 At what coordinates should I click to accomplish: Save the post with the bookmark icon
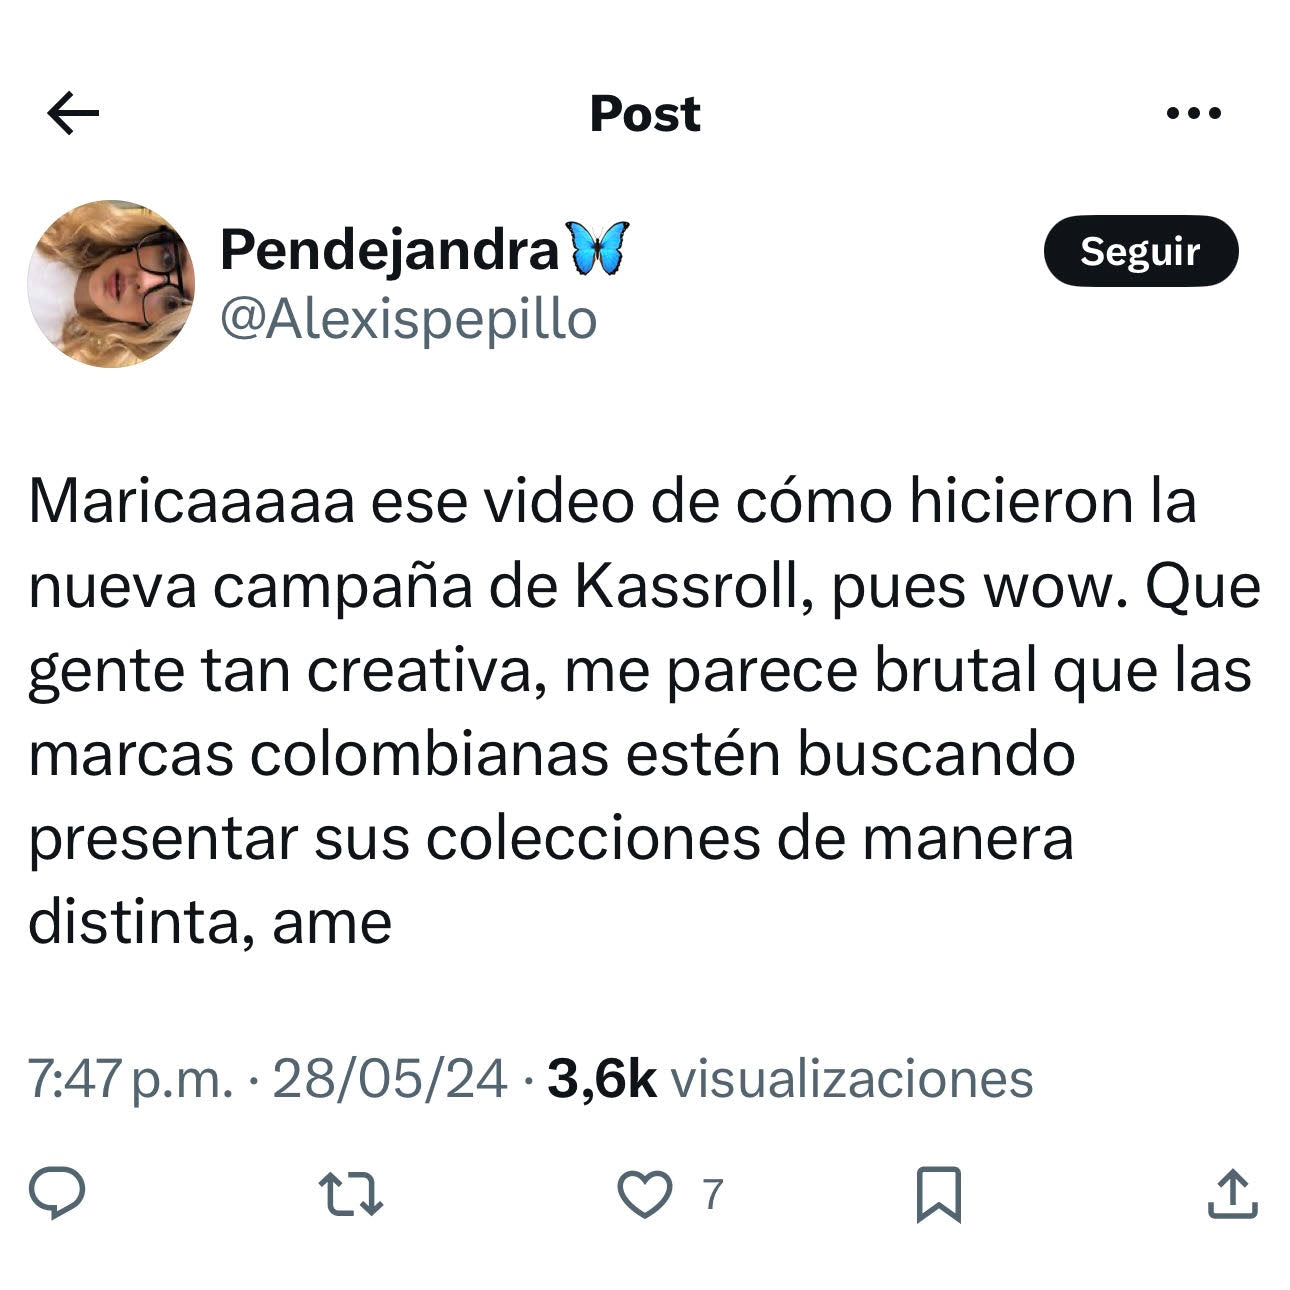pos(939,1194)
